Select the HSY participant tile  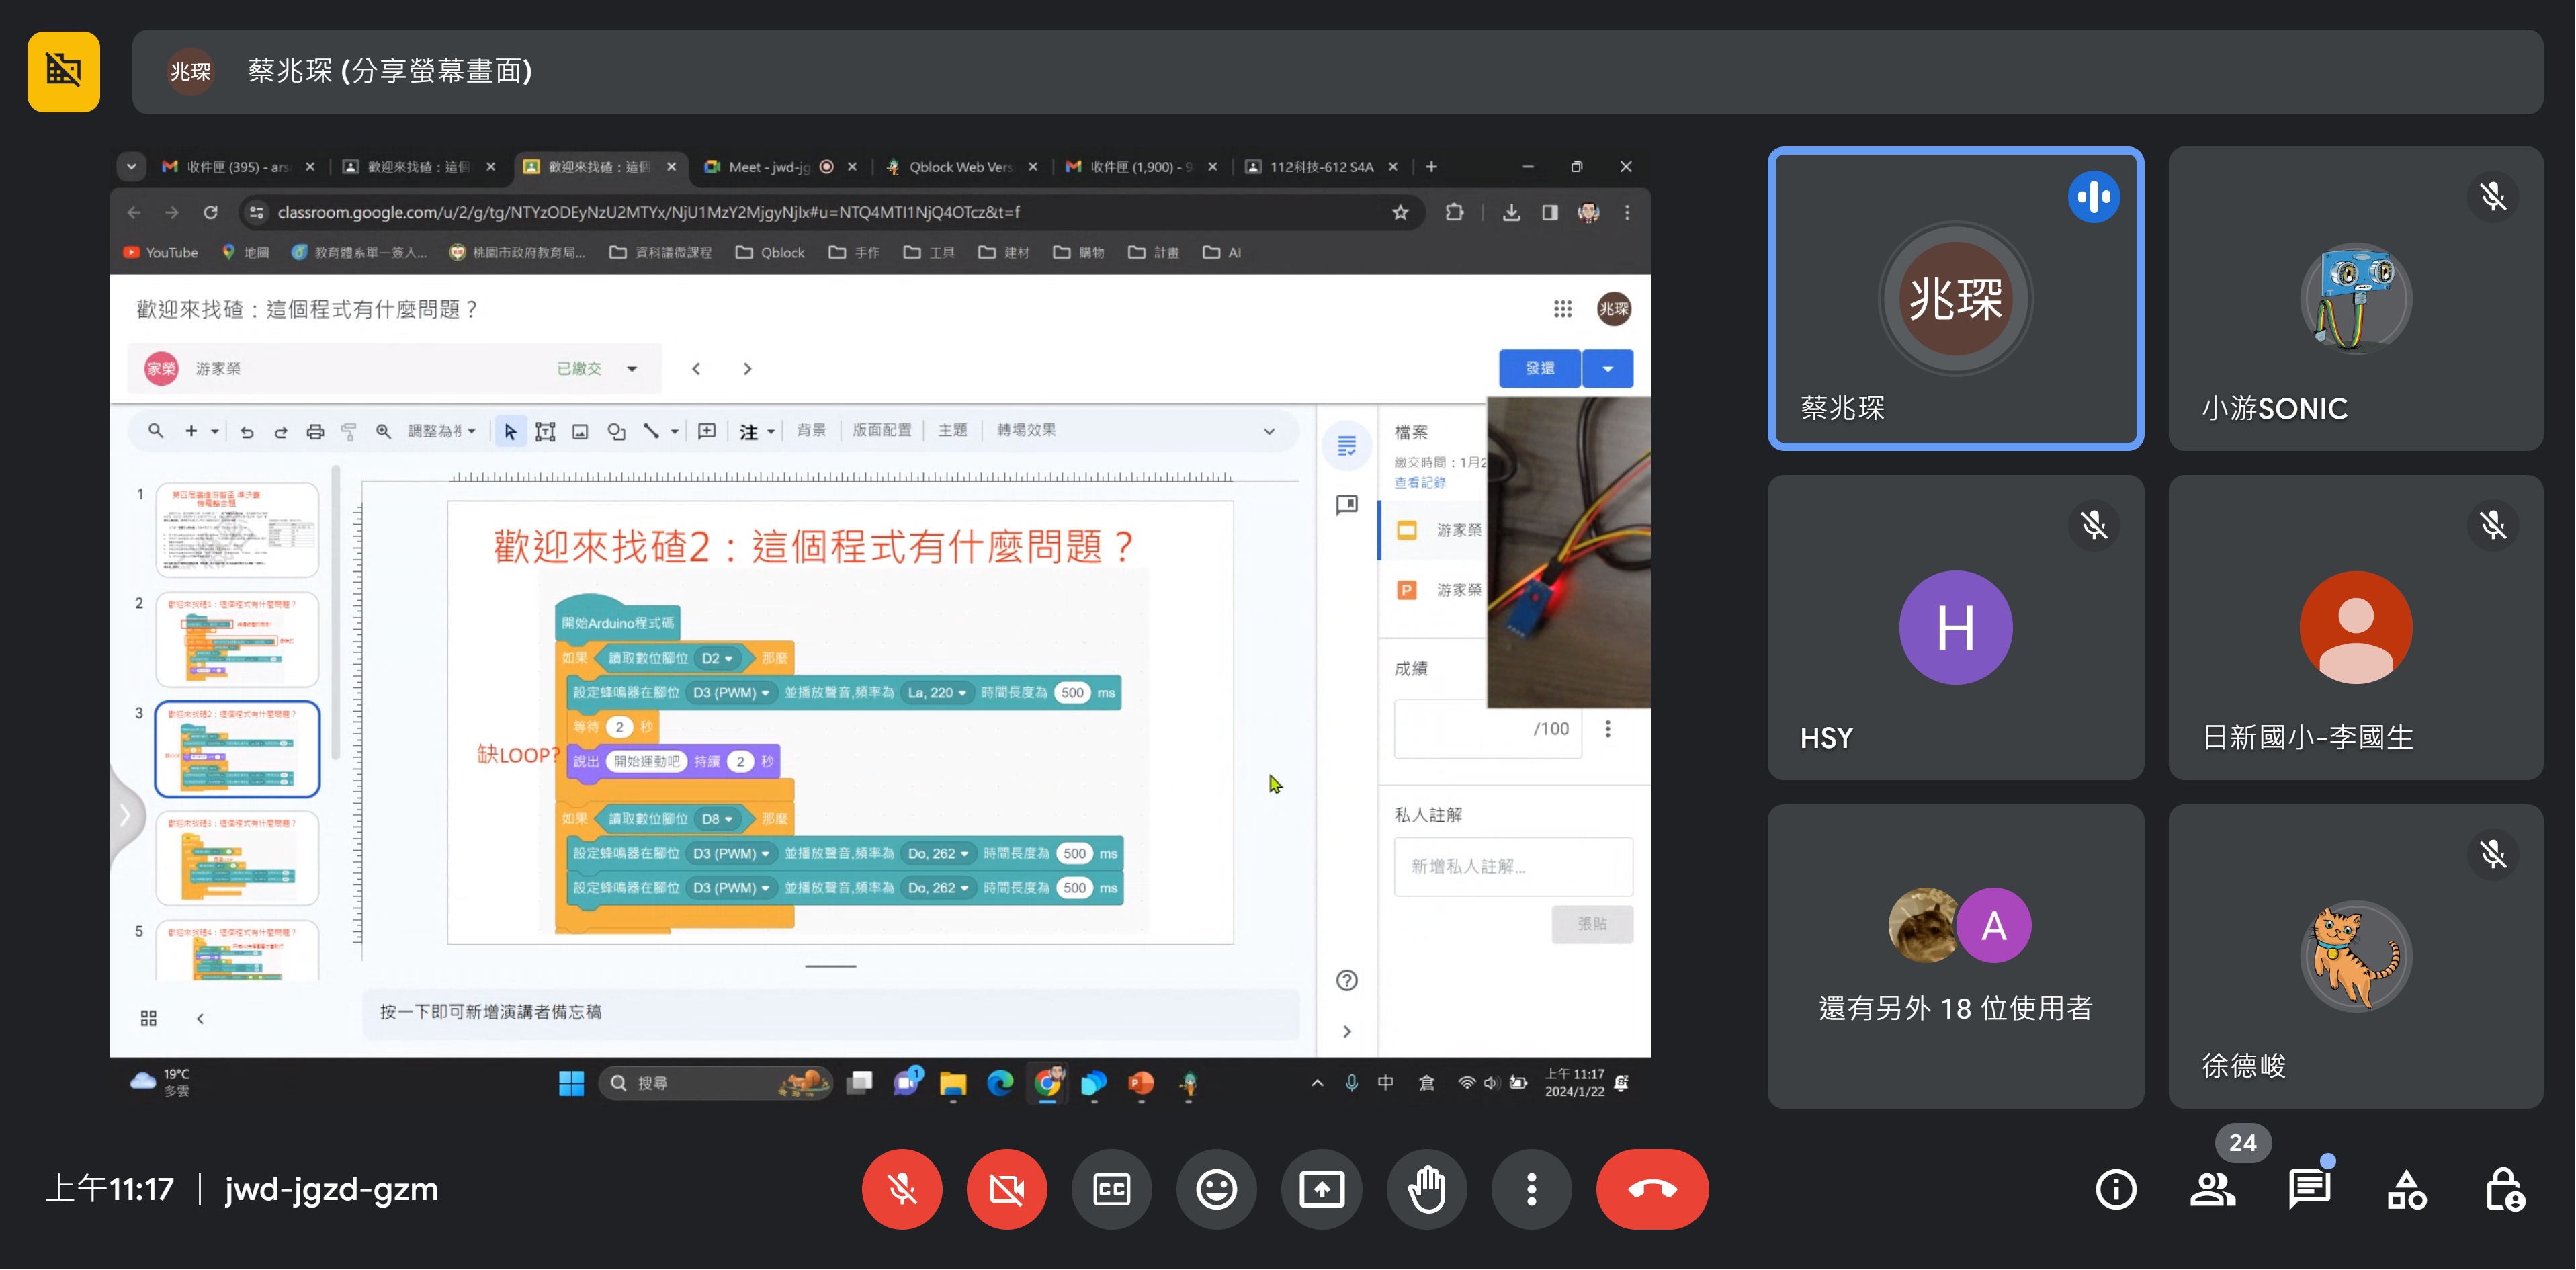coord(1955,627)
